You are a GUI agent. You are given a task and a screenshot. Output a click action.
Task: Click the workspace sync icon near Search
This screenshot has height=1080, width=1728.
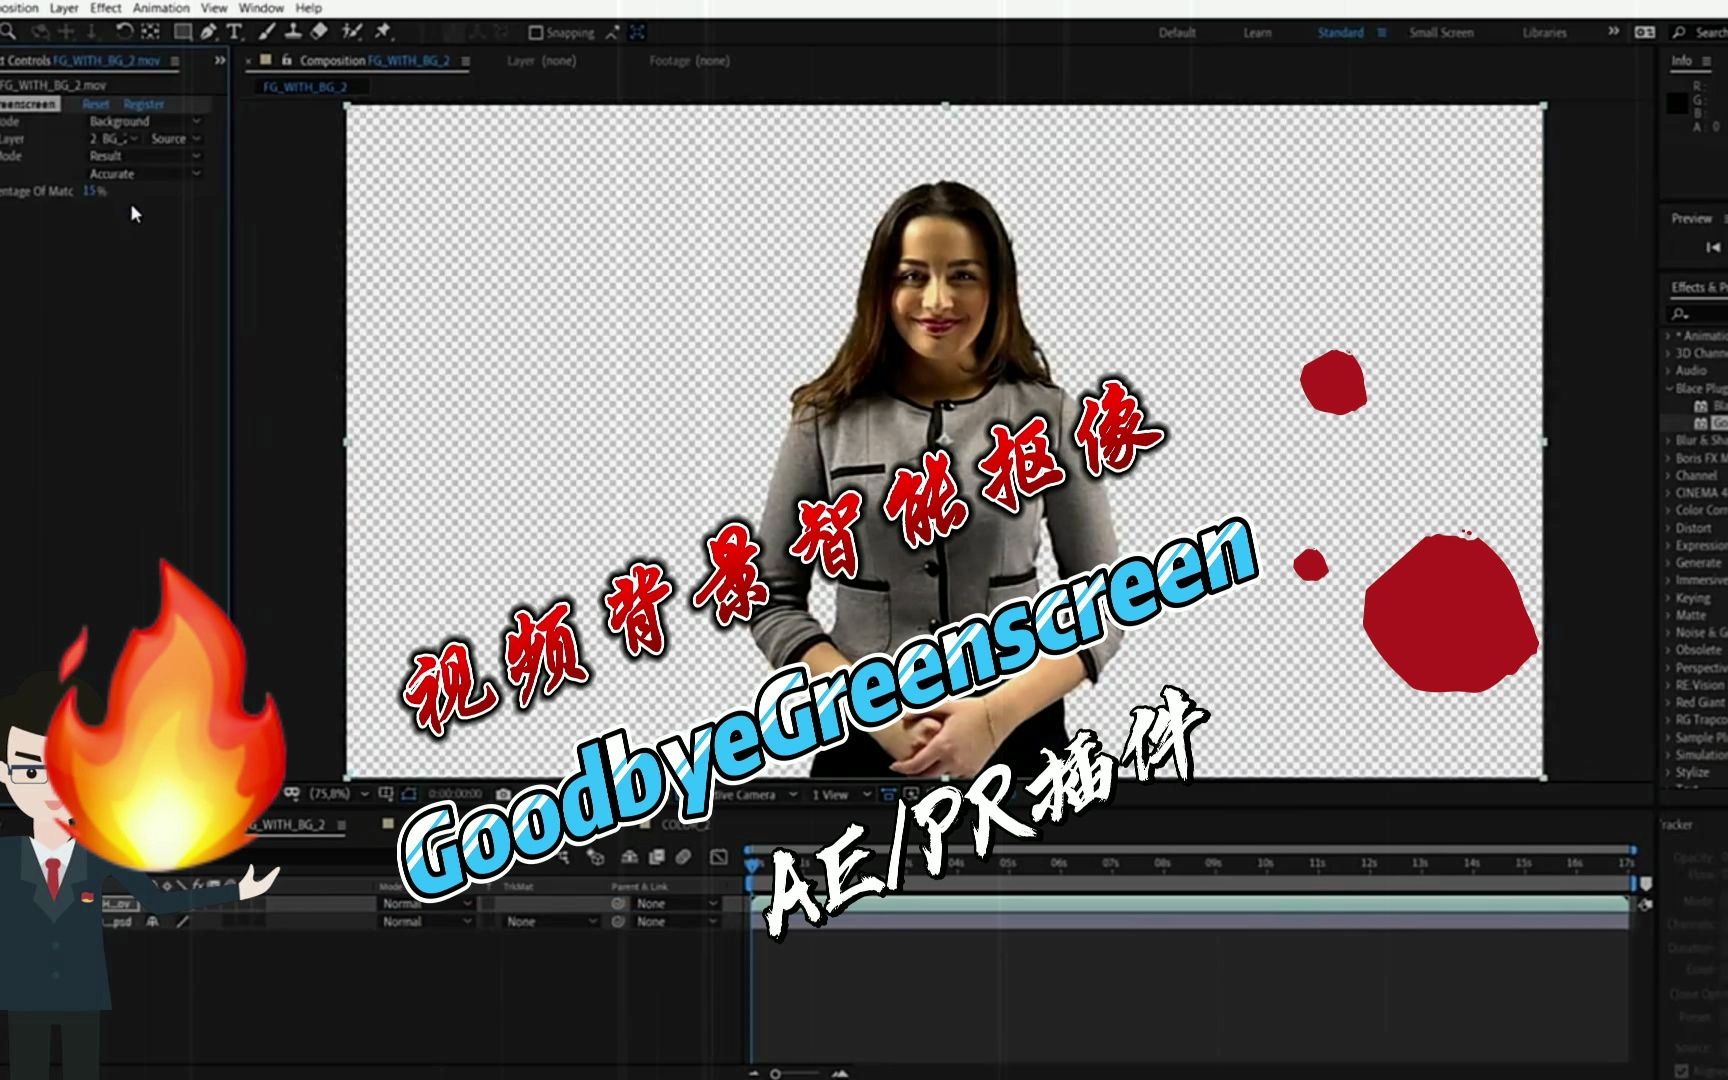click(1645, 32)
